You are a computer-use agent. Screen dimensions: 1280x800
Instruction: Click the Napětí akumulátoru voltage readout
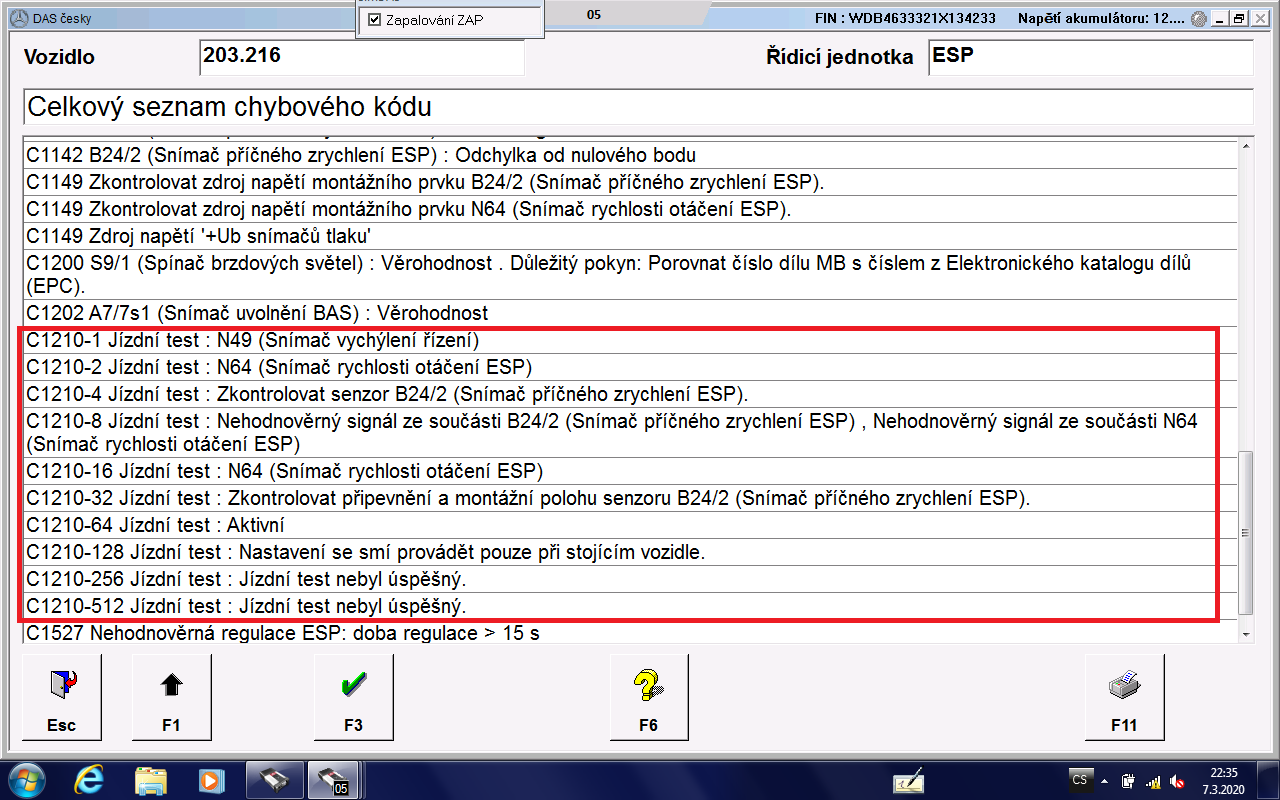click(x=1101, y=18)
